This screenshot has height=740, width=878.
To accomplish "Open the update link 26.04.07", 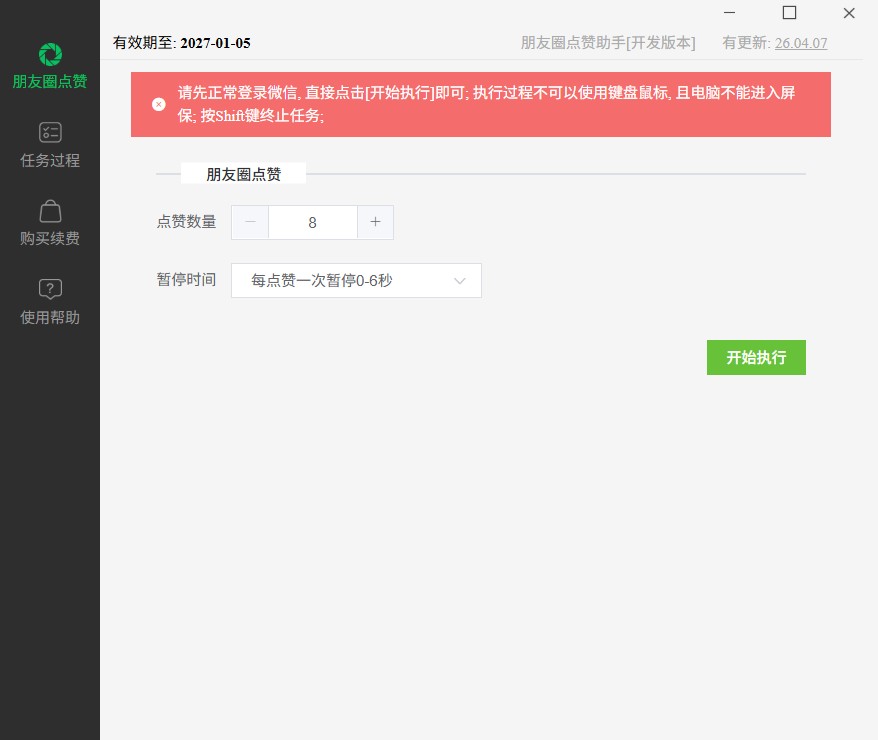I will point(801,43).
